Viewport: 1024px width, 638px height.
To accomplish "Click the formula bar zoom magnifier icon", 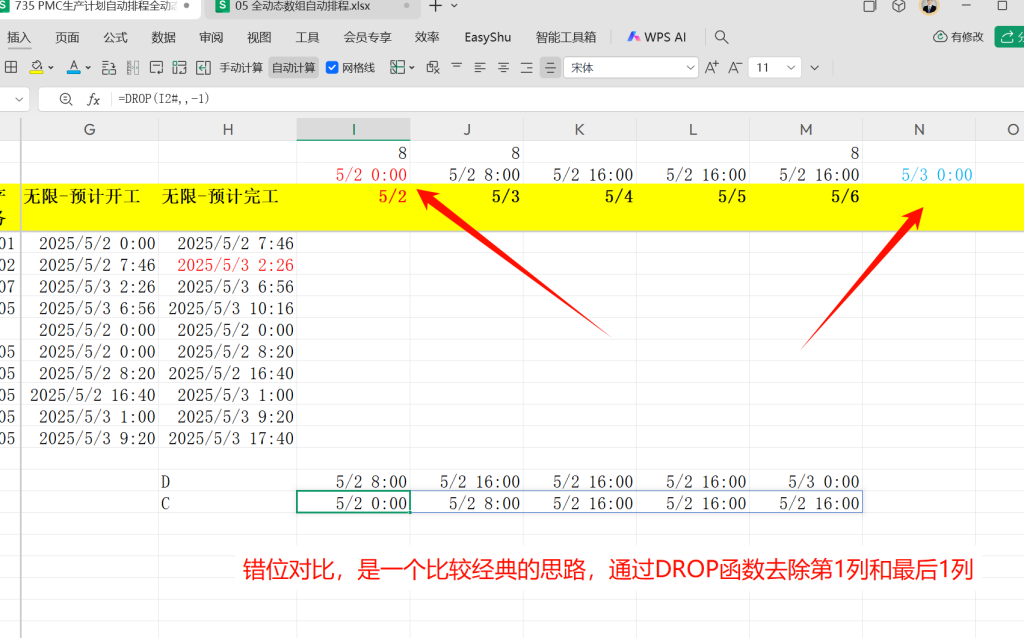I will pyautogui.click(x=65, y=99).
